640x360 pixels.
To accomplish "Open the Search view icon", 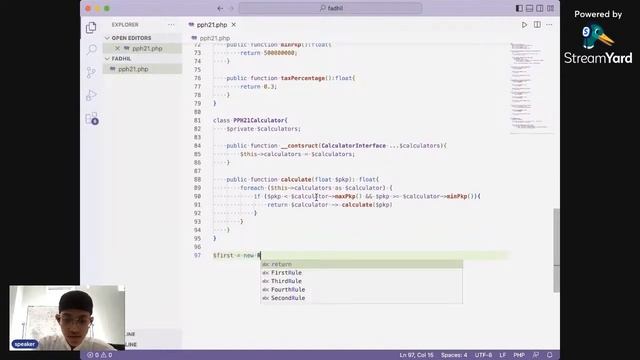I will pyautogui.click(x=91, y=49).
